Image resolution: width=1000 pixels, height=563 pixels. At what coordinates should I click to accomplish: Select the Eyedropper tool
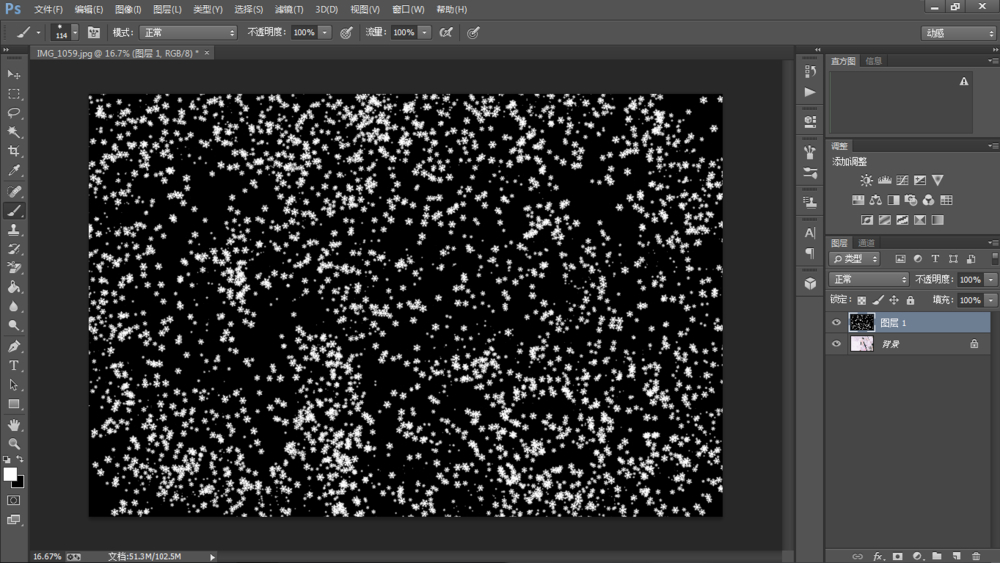pos(13,170)
